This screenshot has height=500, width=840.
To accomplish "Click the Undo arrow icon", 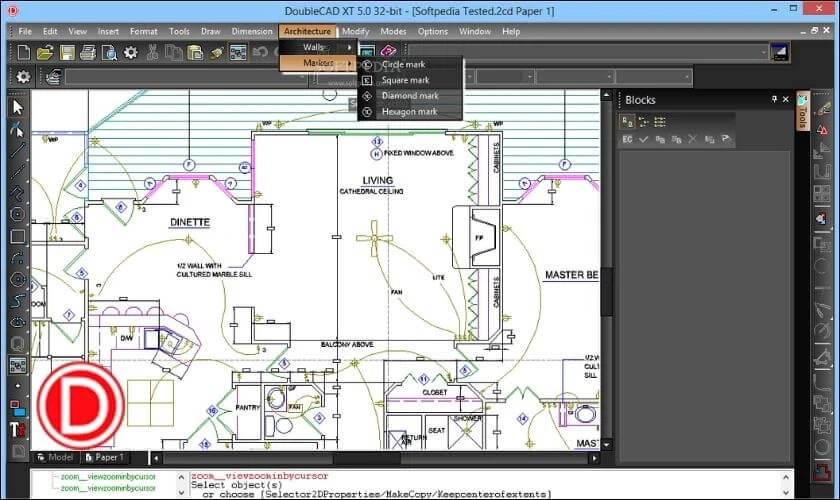I will [x=260, y=52].
